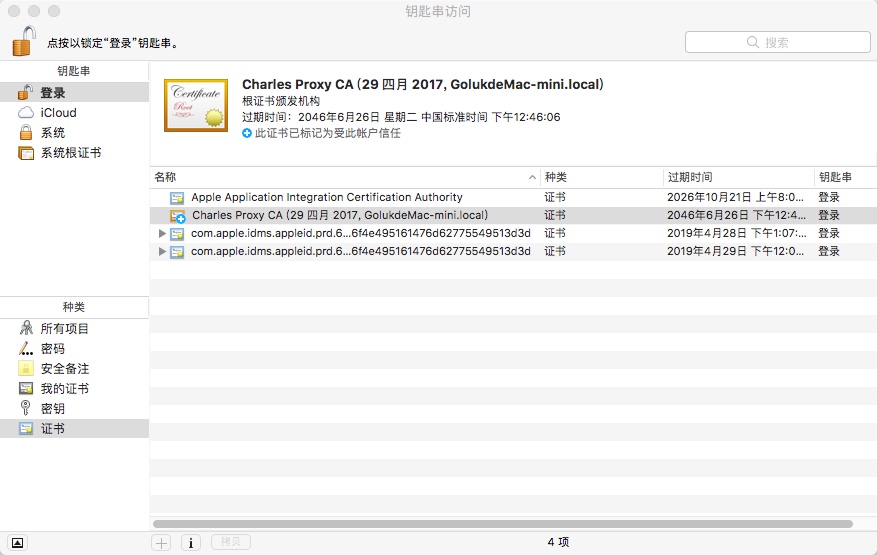
Task: Select the 系统 keychain
Action: (x=74, y=133)
